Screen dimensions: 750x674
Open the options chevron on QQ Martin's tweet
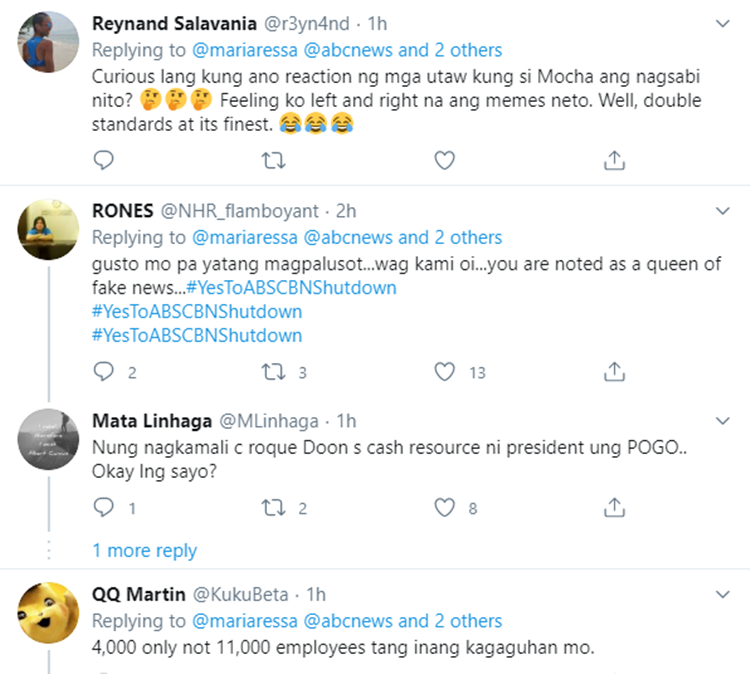(726, 596)
